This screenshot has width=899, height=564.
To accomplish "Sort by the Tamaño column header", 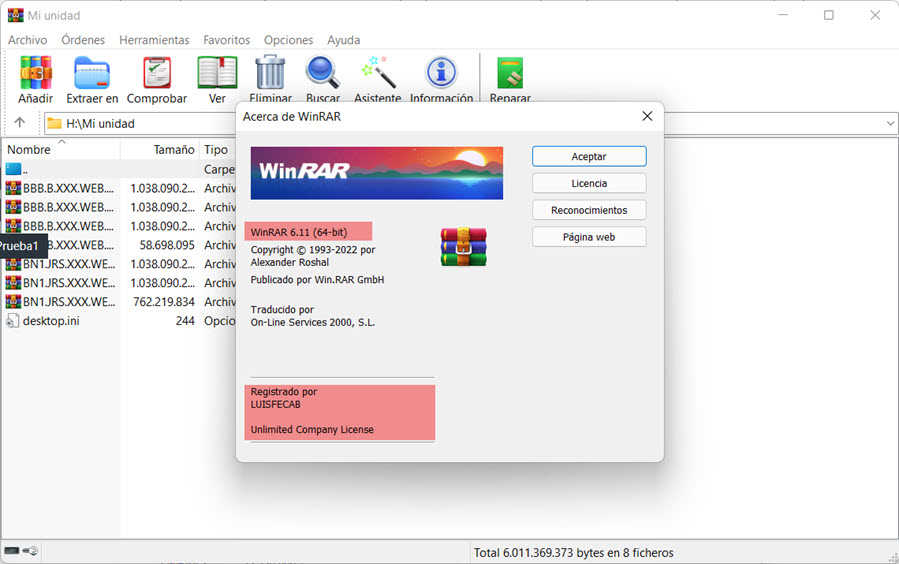I will click(x=160, y=150).
